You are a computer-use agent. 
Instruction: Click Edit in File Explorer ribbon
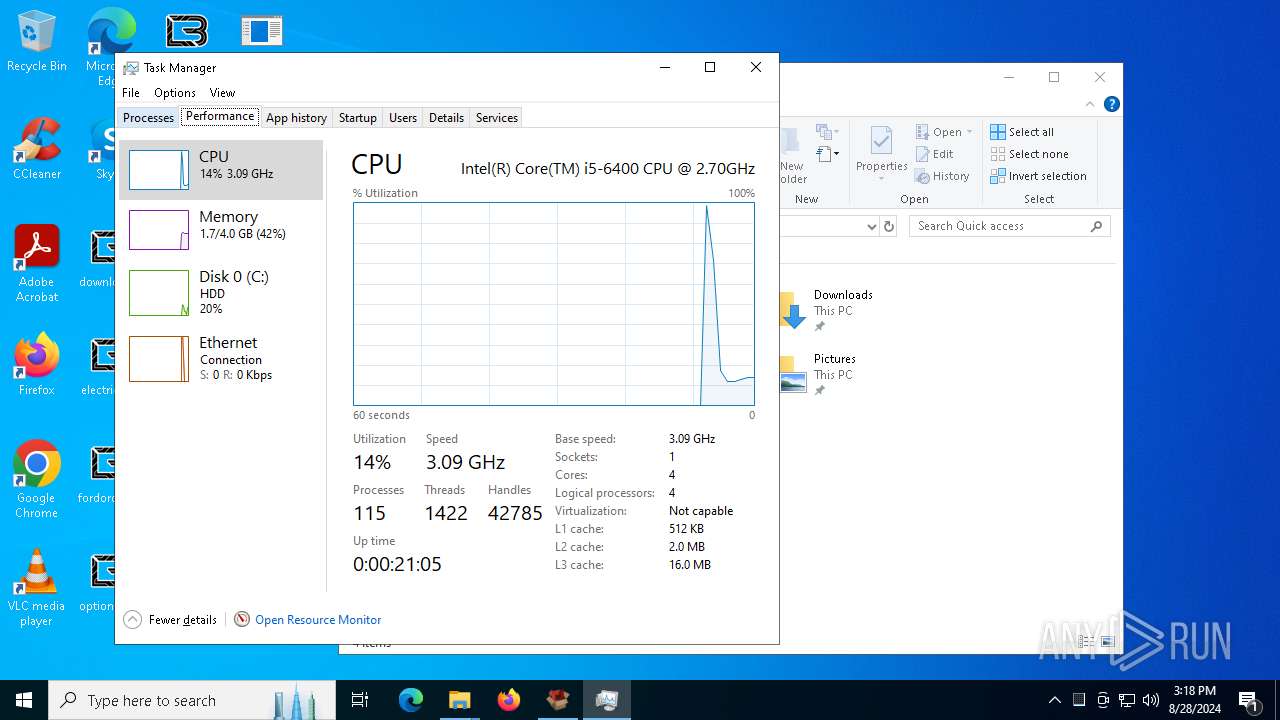[934, 154]
